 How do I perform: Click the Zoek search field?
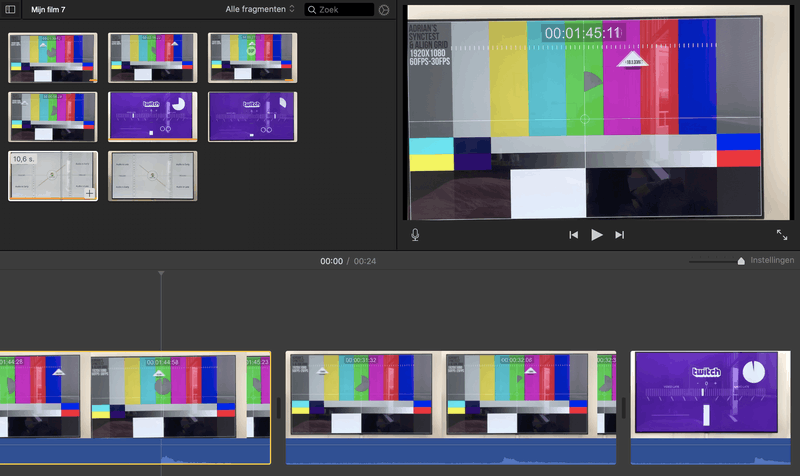pyautogui.click(x=339, y=10)
